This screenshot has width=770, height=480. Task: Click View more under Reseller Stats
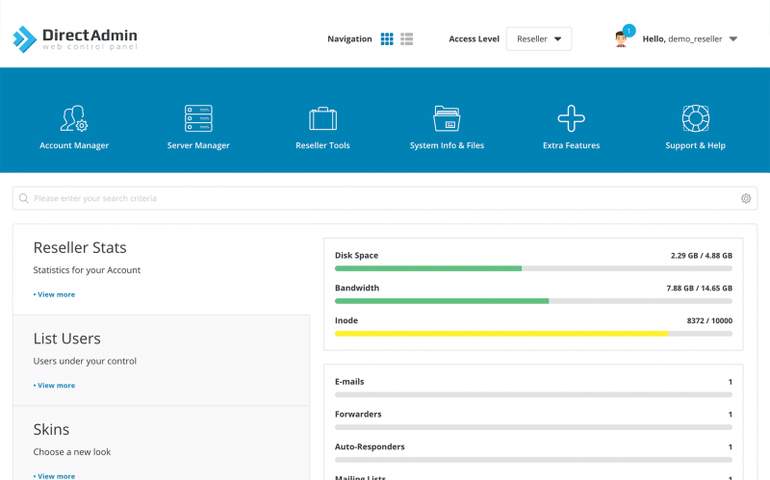pyautogui.click(x=54, y=295)
